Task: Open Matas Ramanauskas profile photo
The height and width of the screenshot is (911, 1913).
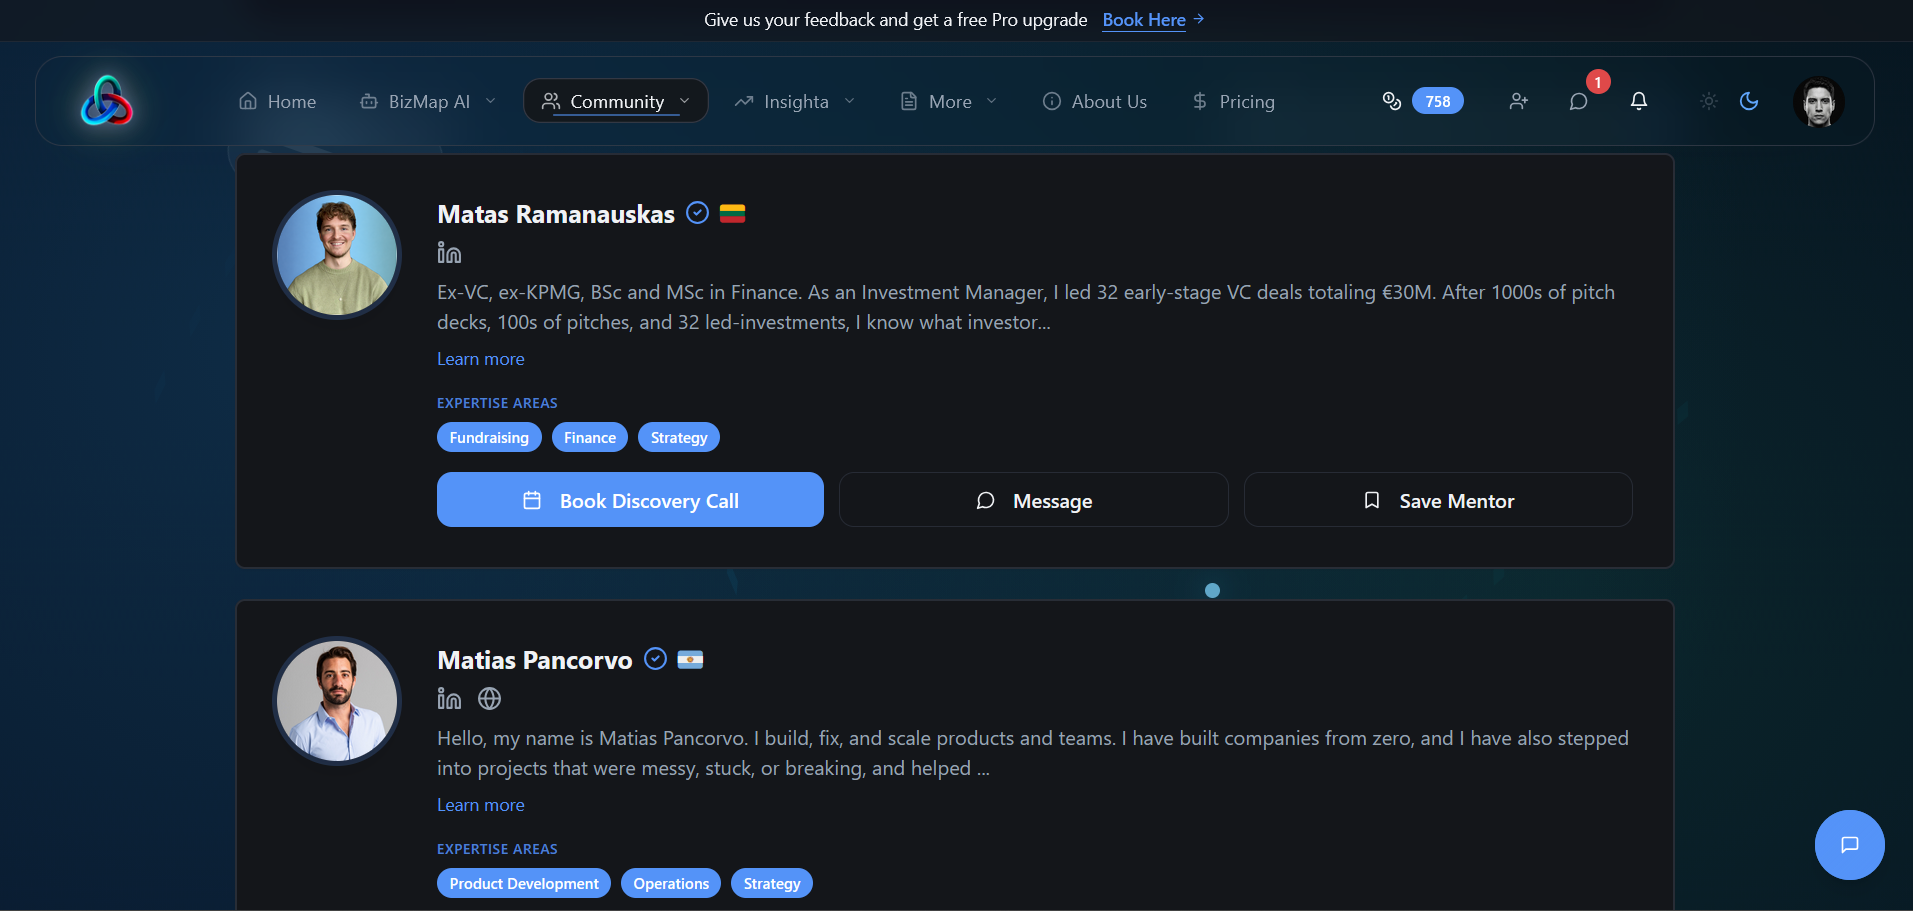Action: pyautogui.click(x=337, y=255)
